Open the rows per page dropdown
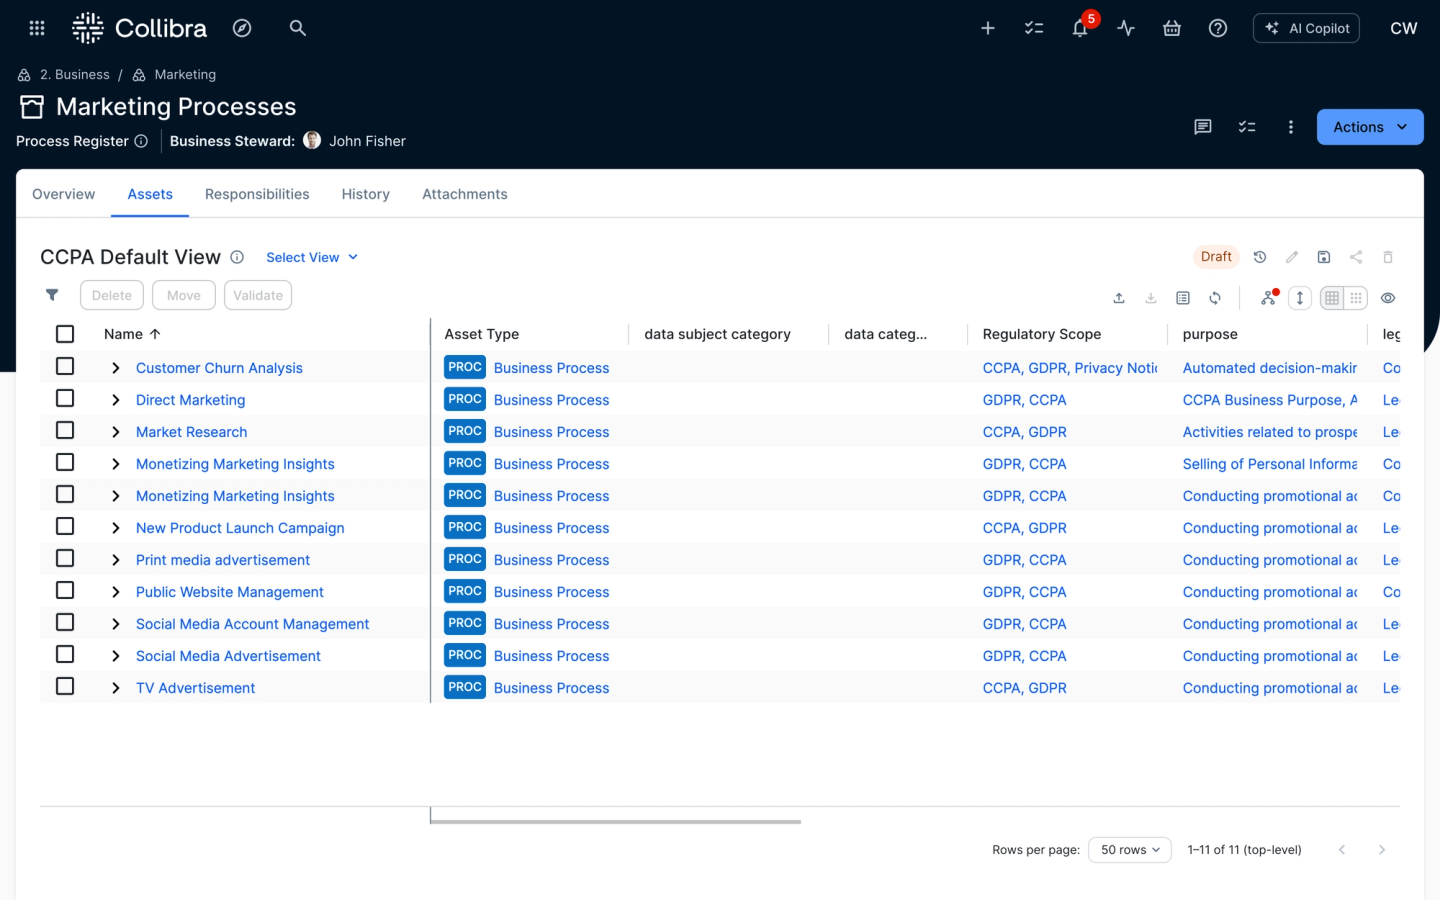The image size is (1440, 900). coord(1129,850)
